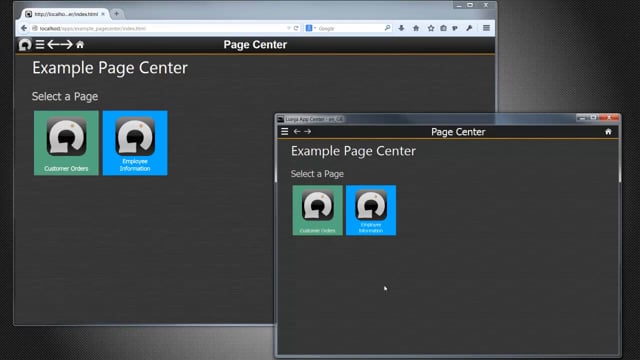Open the hamburger menu in browser Page Center
Image resolution: width=640 pixels, height=360 pixels.
point(40,44)
